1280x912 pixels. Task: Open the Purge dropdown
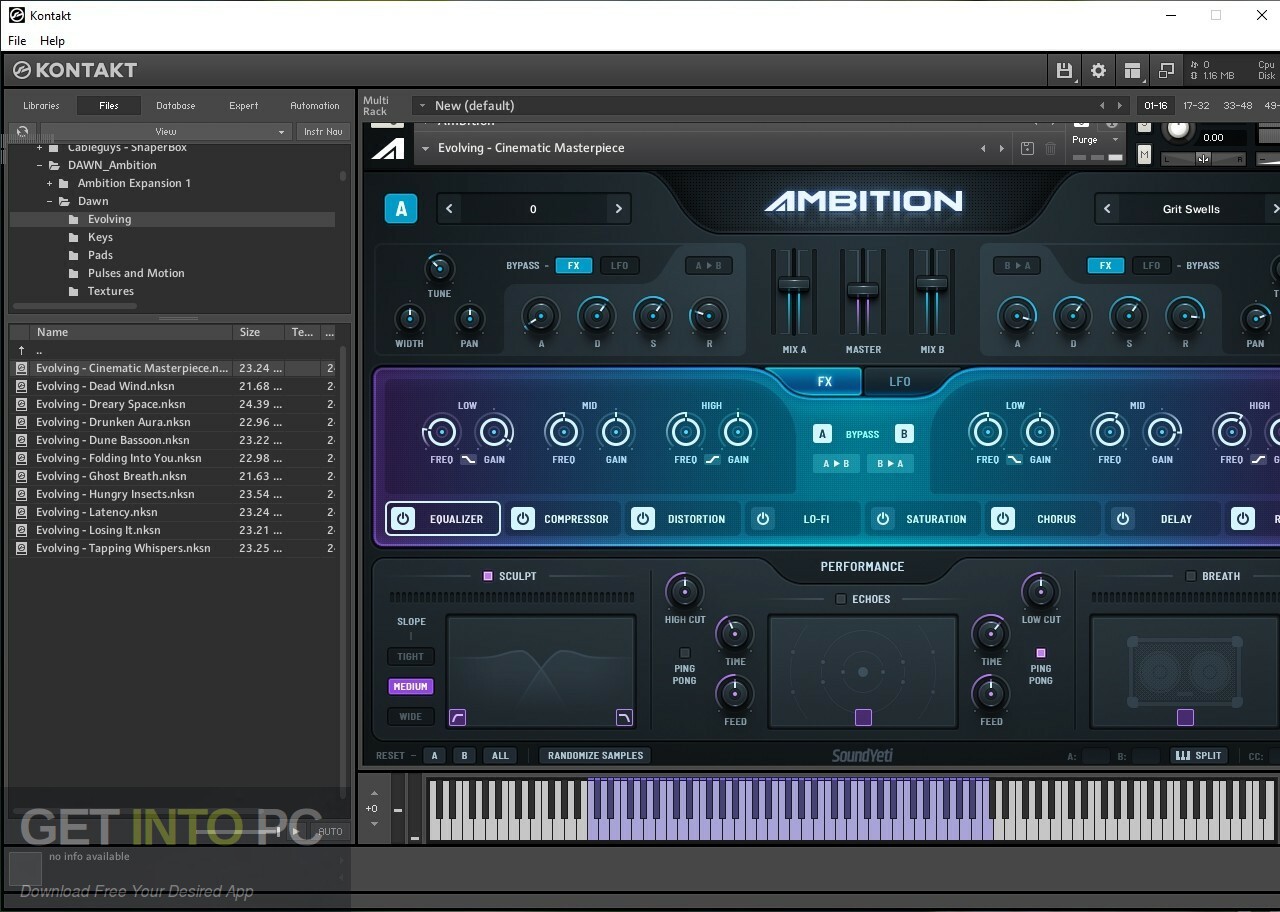(x=1095, y=140)
